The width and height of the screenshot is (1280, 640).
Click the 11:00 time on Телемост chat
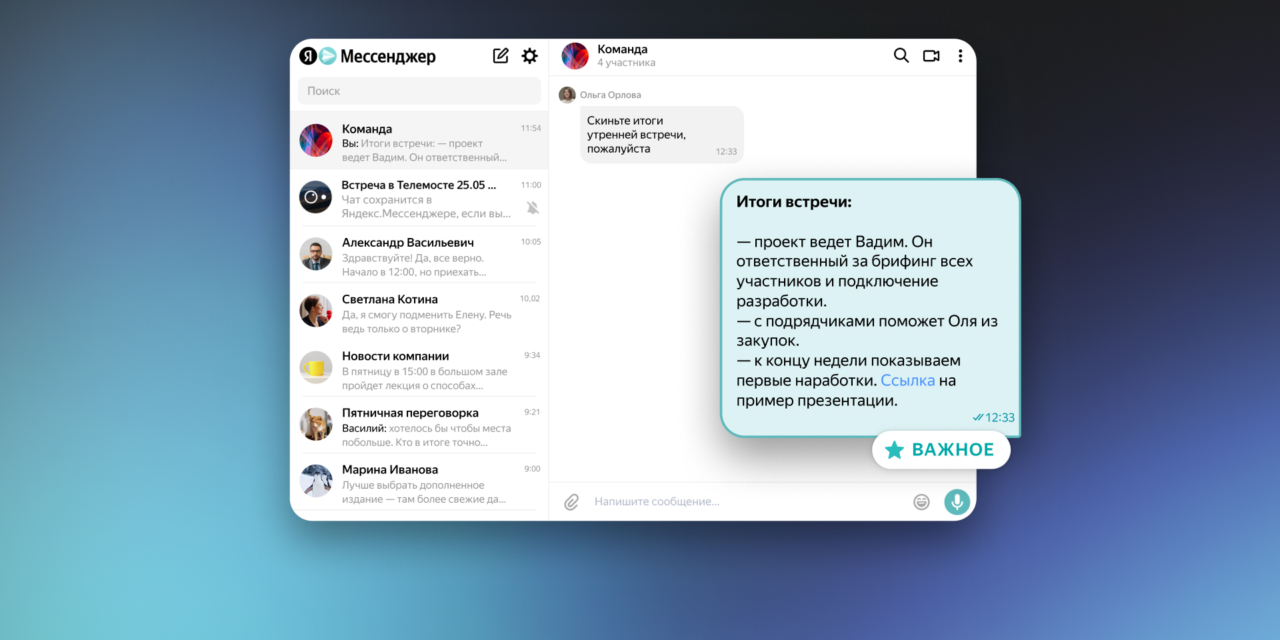(x=531, y=185)
